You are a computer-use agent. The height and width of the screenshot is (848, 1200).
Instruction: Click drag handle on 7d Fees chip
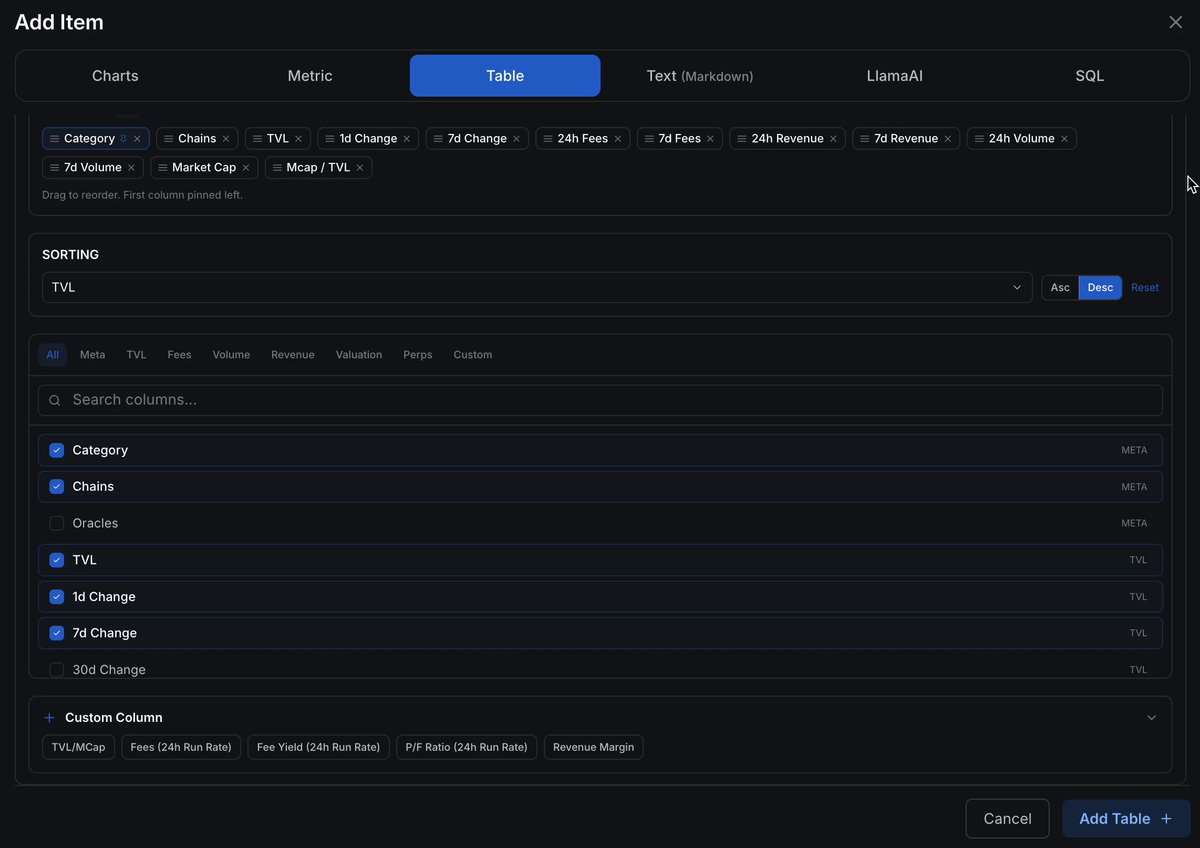pos(649,139)
